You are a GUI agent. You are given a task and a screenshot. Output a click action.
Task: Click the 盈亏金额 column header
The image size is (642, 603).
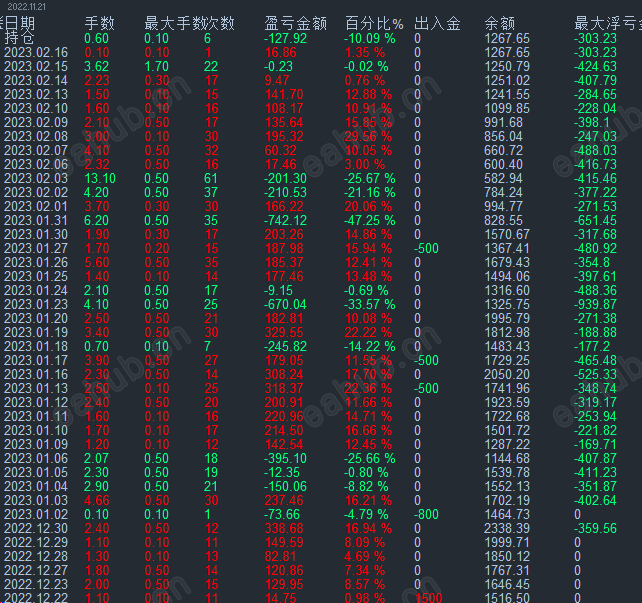coord(296,23)
